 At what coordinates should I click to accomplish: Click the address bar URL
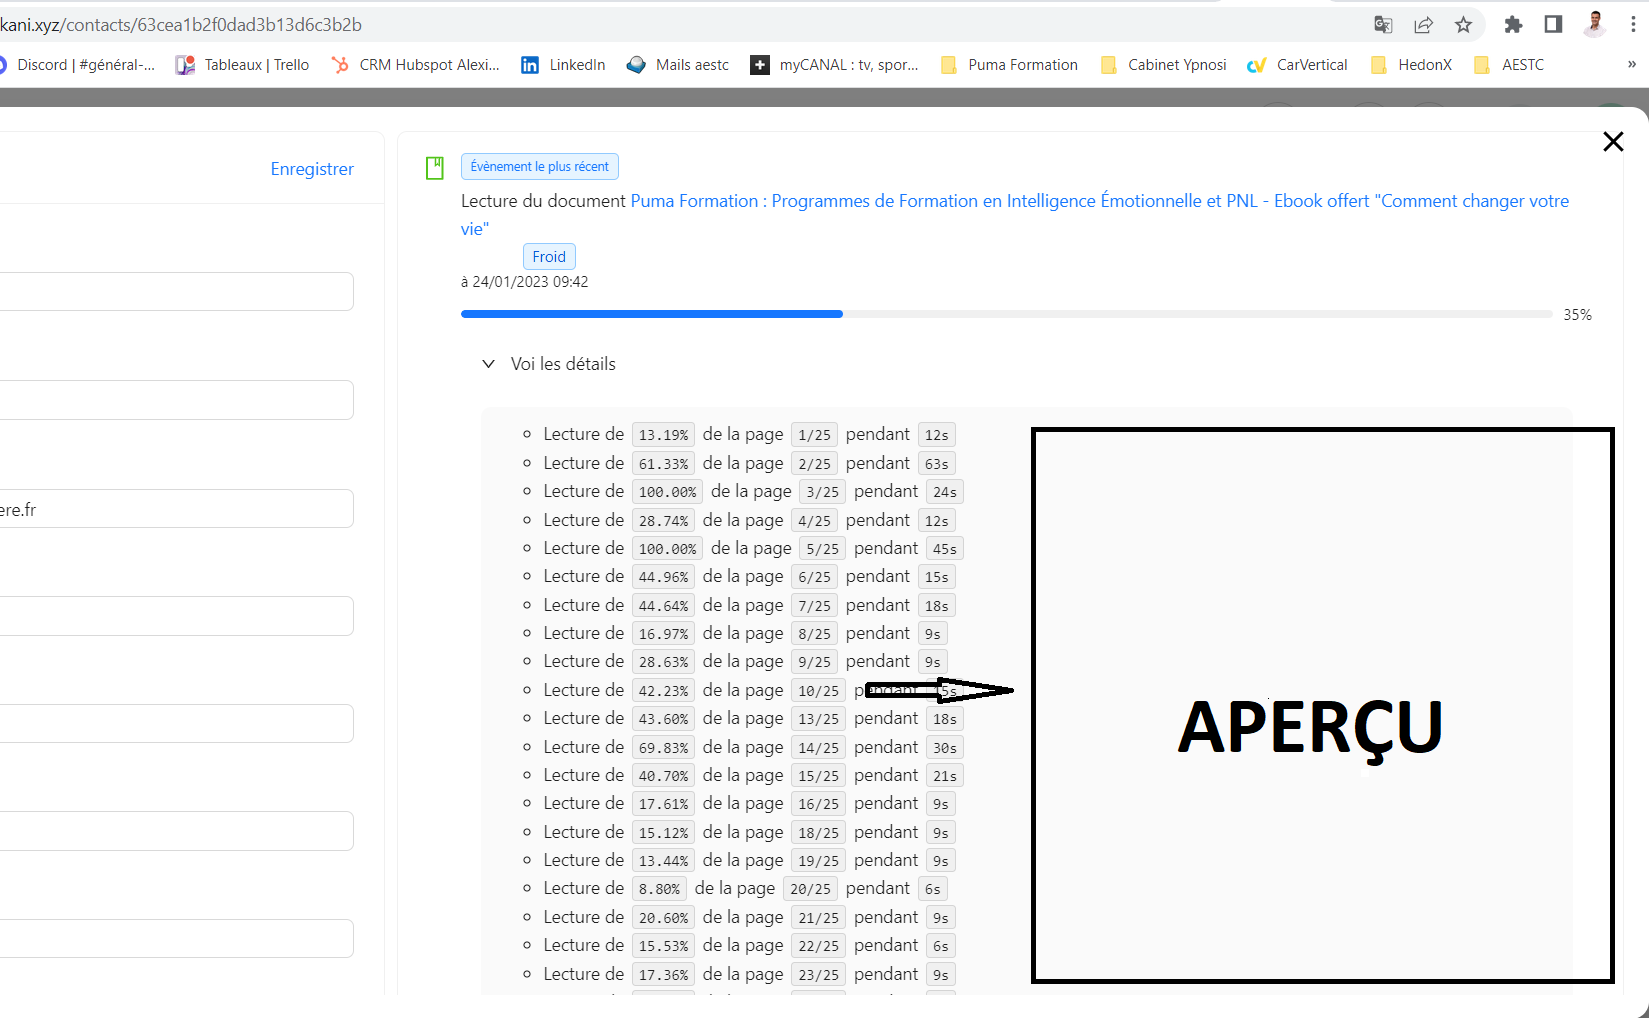(181, 25)
